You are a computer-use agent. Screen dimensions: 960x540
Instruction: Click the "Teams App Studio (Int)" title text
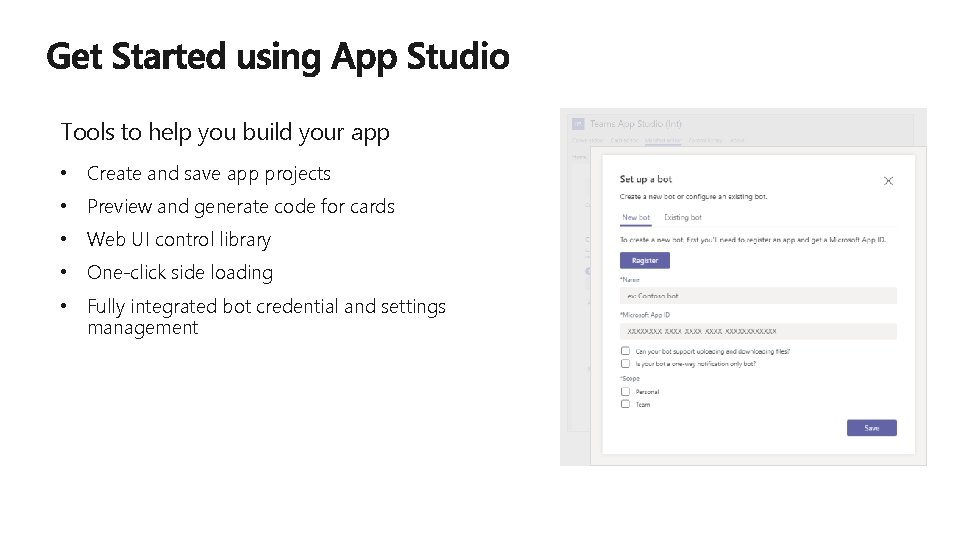(x=636, y=124)
